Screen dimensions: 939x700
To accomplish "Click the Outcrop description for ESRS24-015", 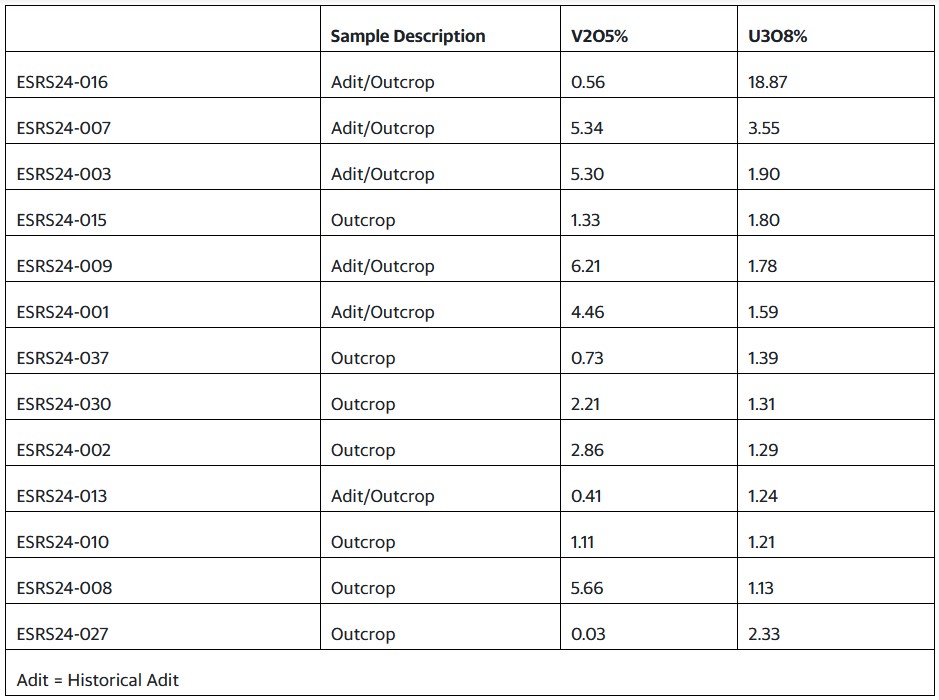I will tap(363, 220).
